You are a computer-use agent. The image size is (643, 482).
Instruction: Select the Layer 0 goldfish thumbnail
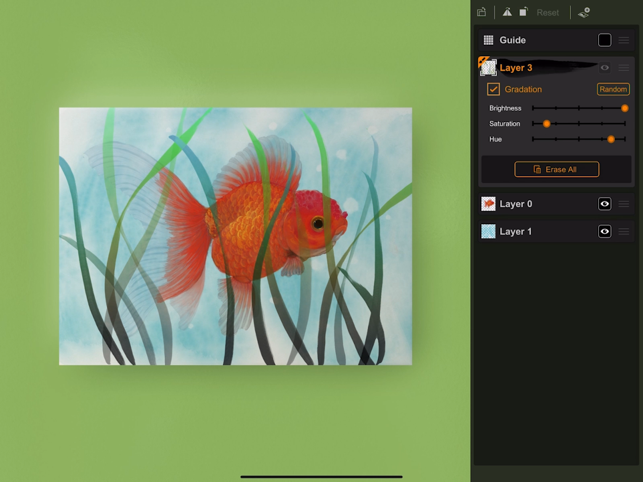point(488,204)
